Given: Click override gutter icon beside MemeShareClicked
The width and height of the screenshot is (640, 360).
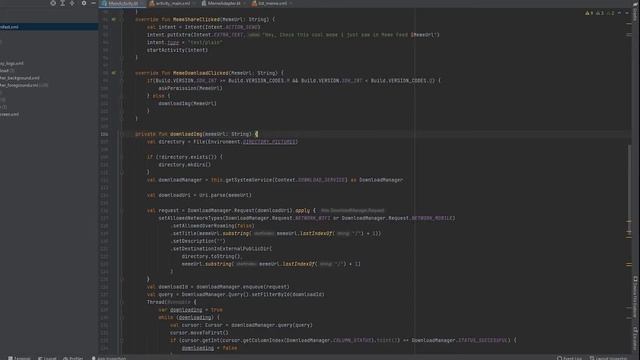Looking at the screenshot, I should [x=114, y=19].
